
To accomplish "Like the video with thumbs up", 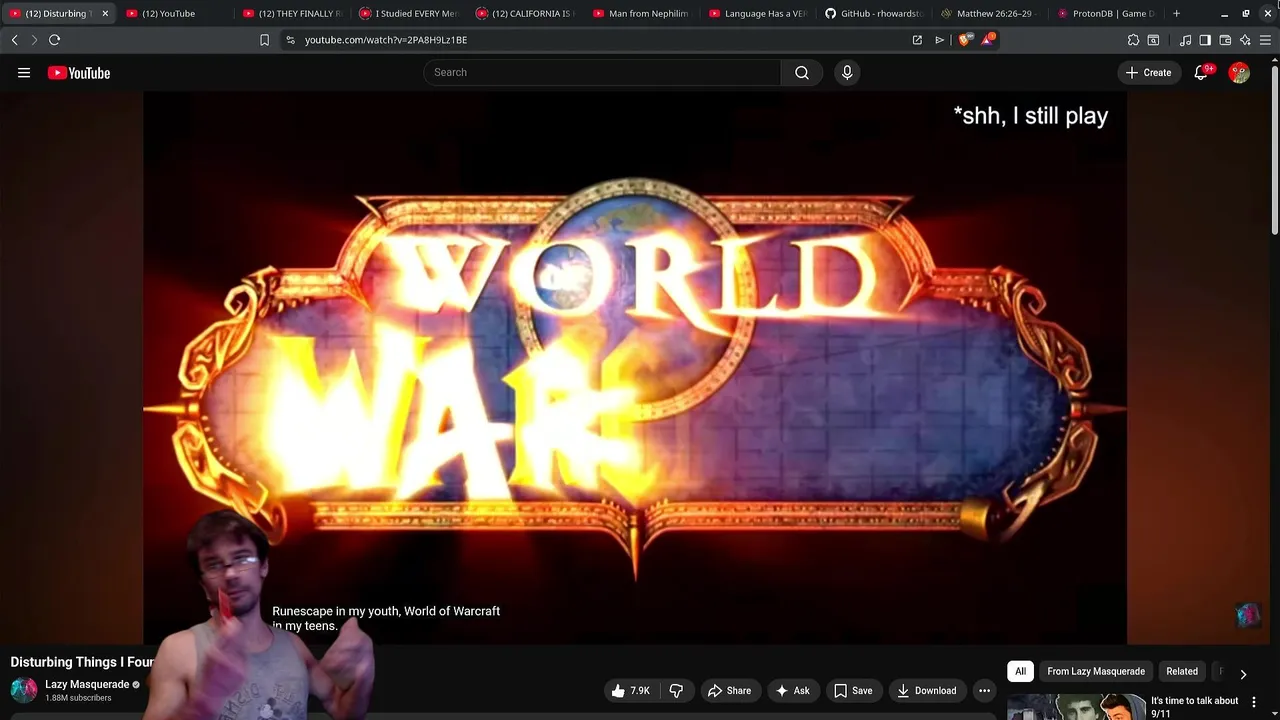I will click(x=631, y=690).
